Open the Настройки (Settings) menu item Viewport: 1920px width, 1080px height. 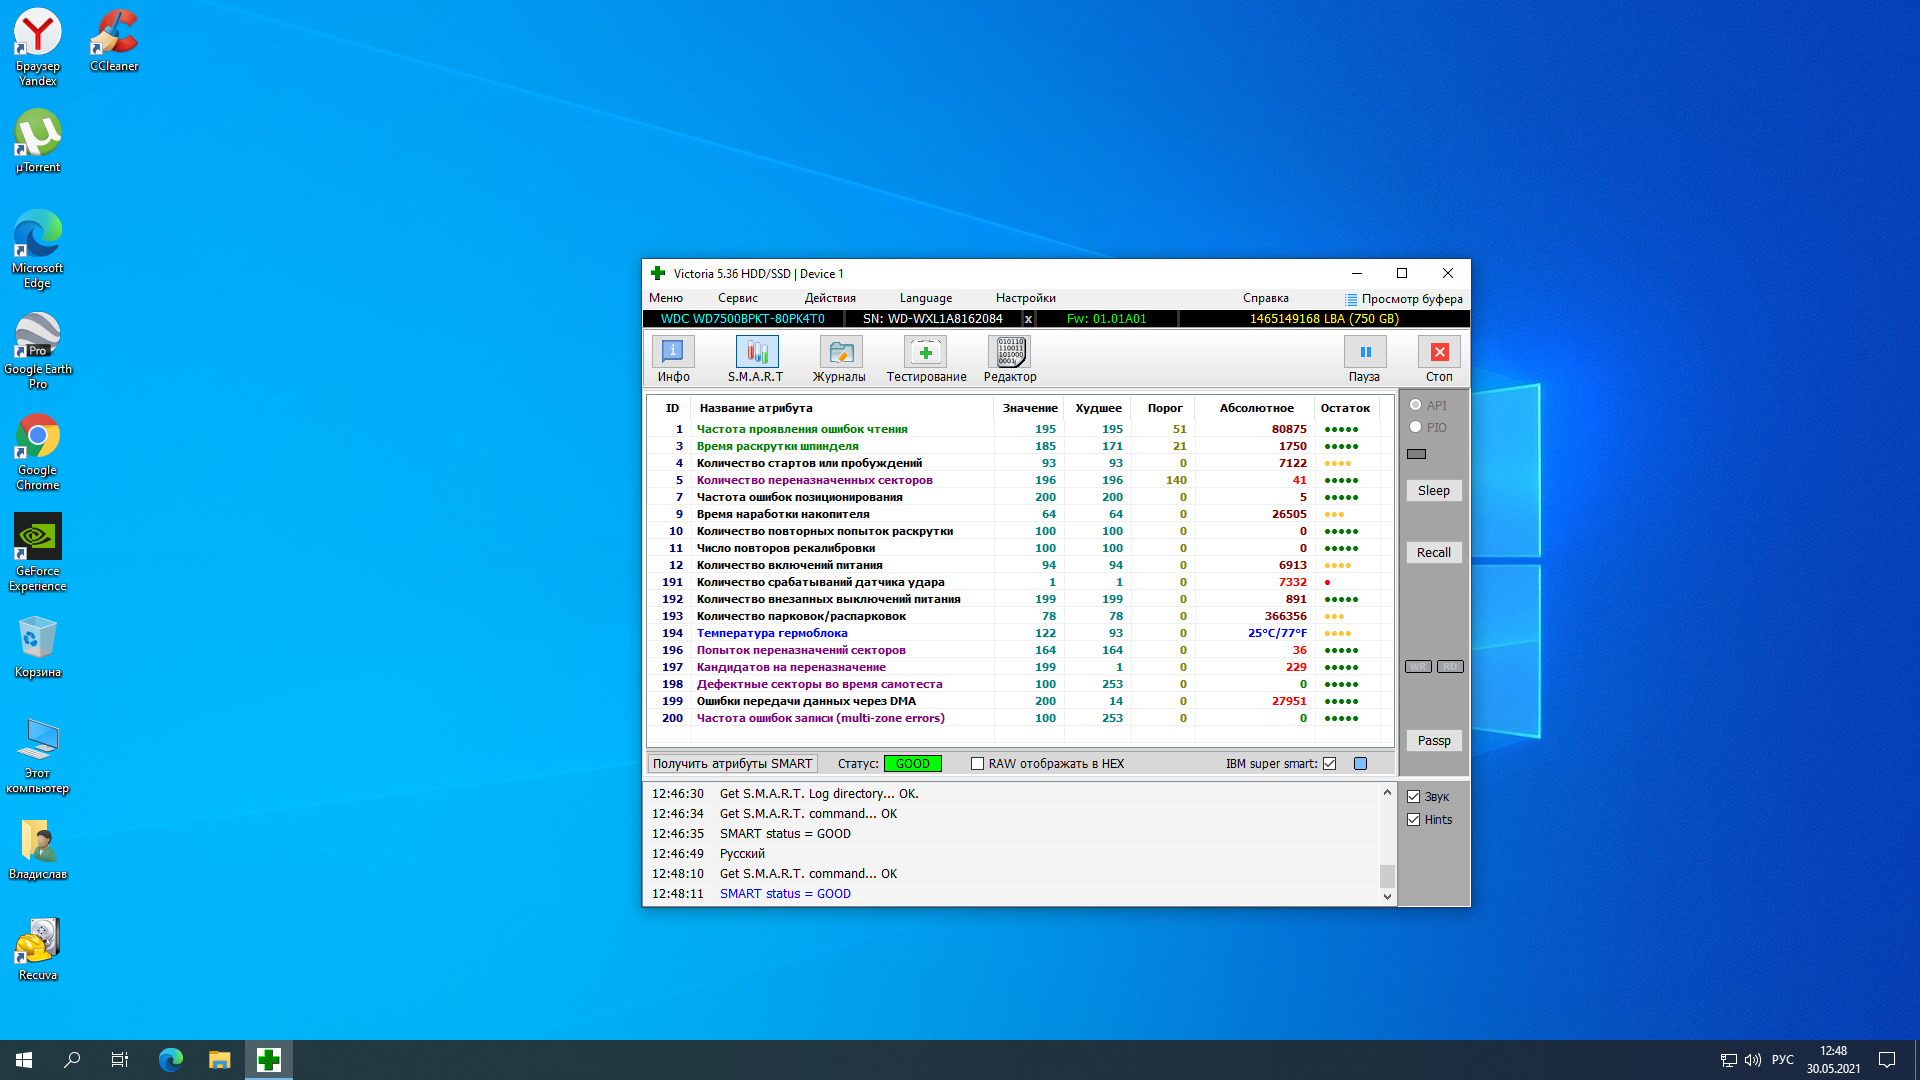tap(1023, 298)
